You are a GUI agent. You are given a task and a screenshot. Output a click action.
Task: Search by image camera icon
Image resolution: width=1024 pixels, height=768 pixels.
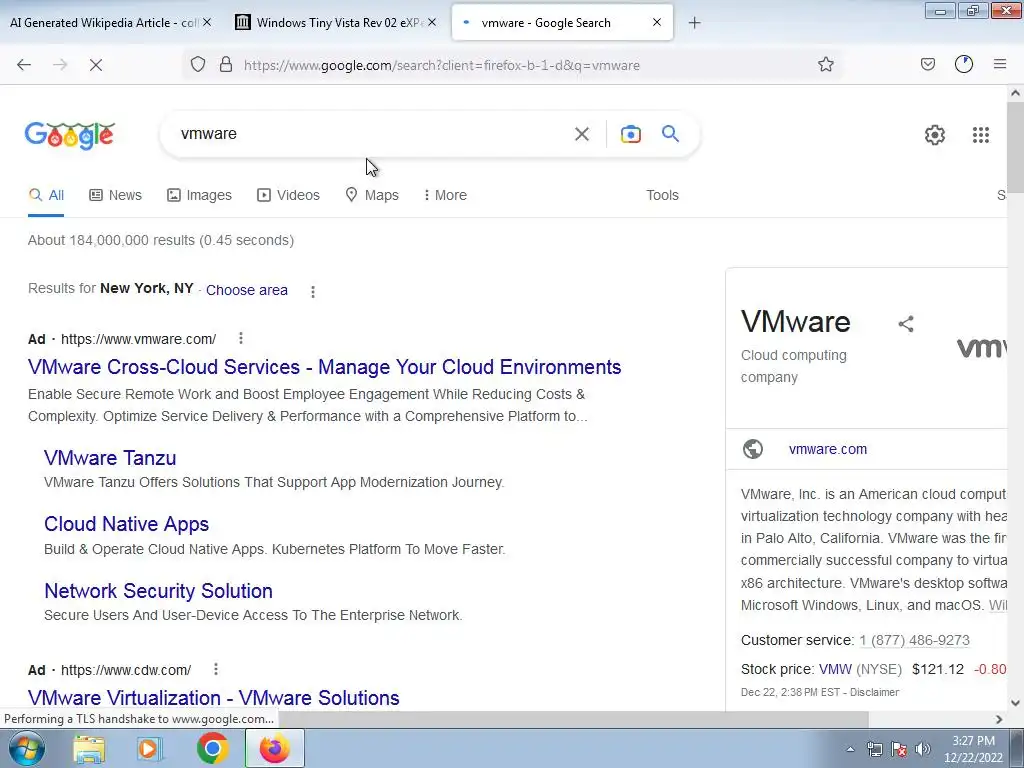(630, 135)
